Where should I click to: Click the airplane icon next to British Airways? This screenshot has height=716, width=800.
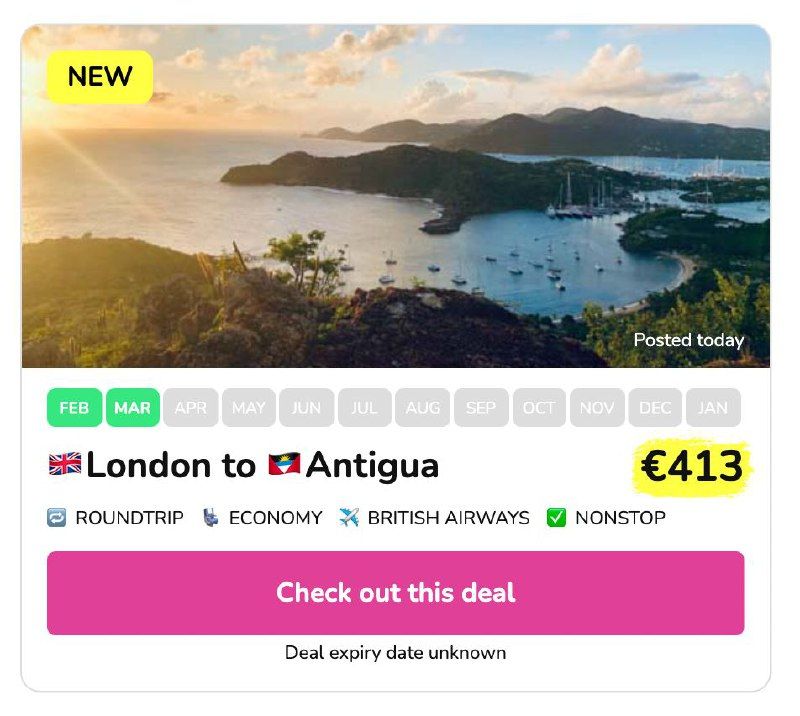click(349, 517)
